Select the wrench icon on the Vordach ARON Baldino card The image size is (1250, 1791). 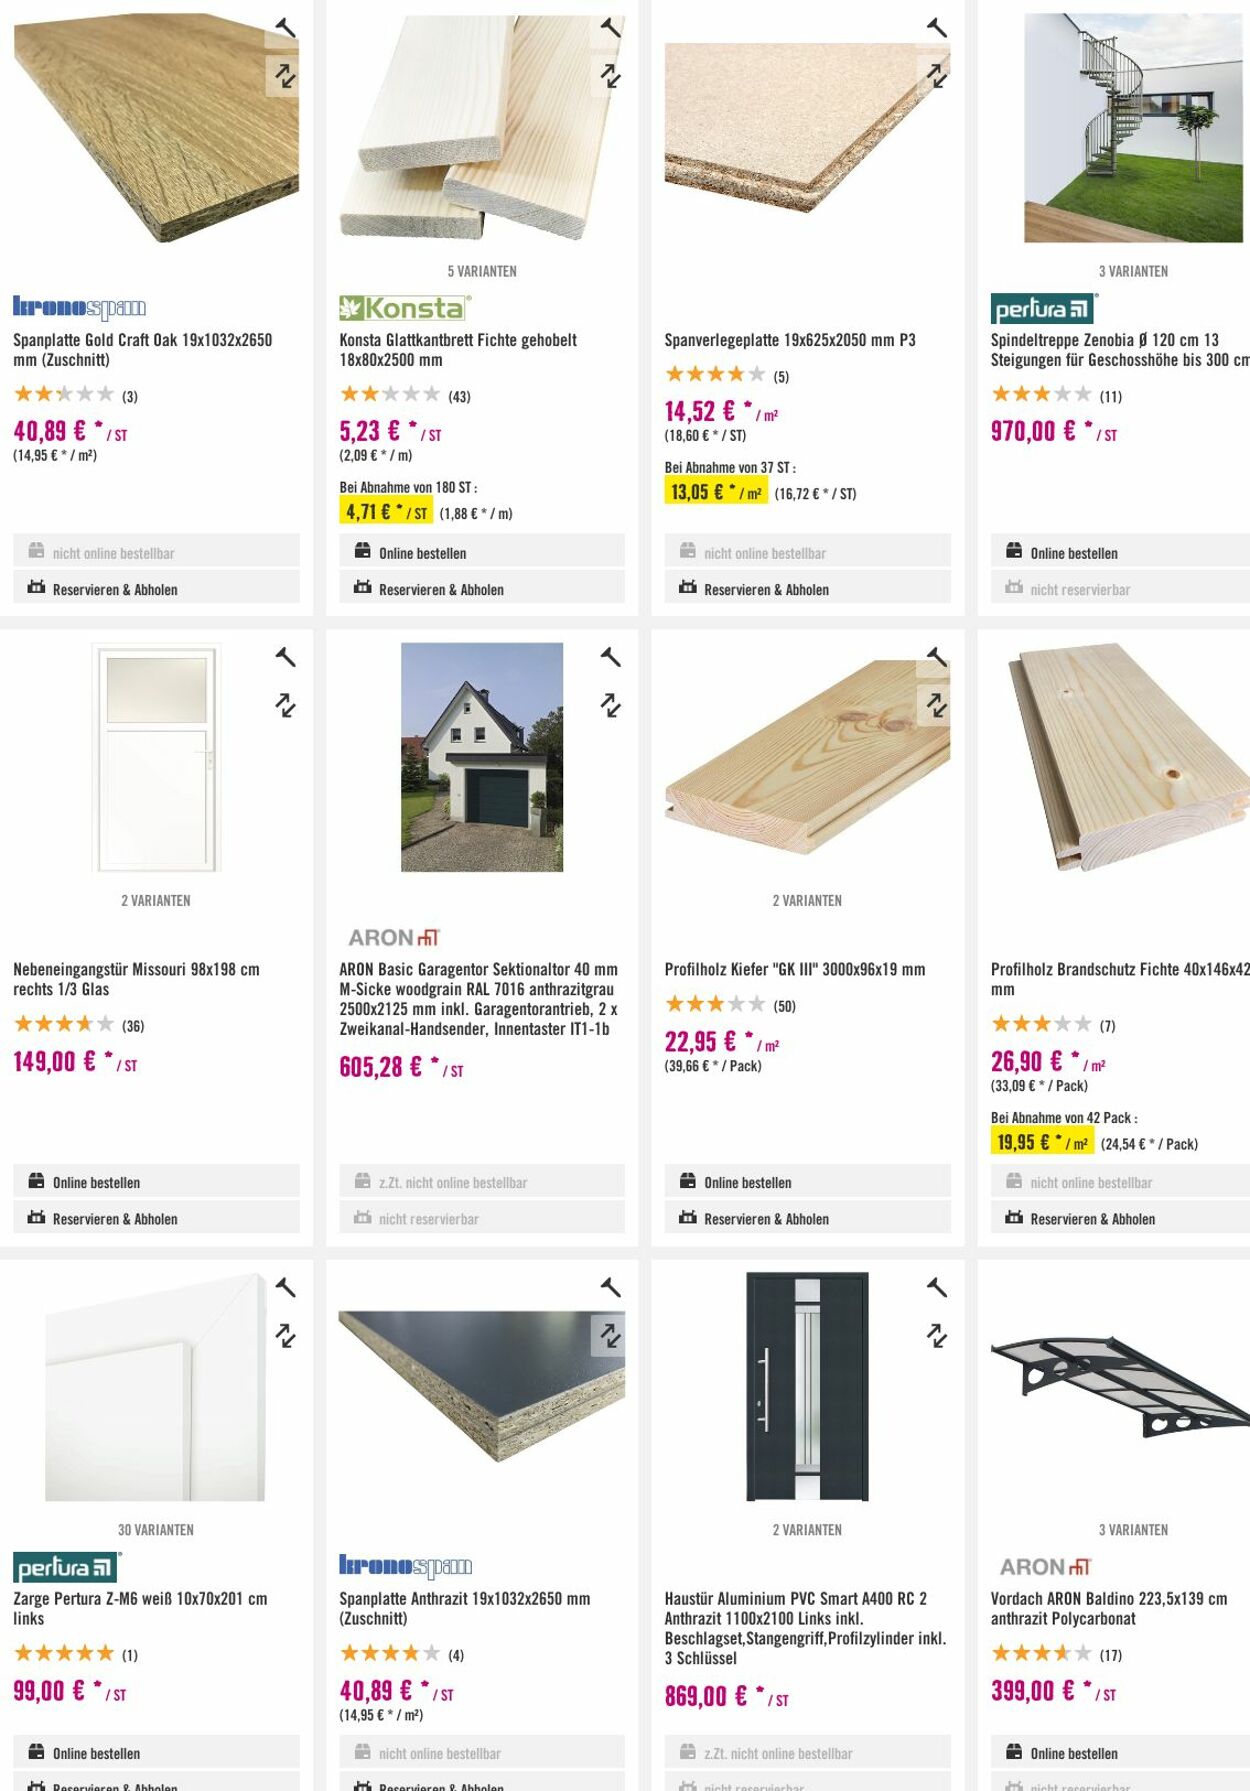[1243, 1287]
